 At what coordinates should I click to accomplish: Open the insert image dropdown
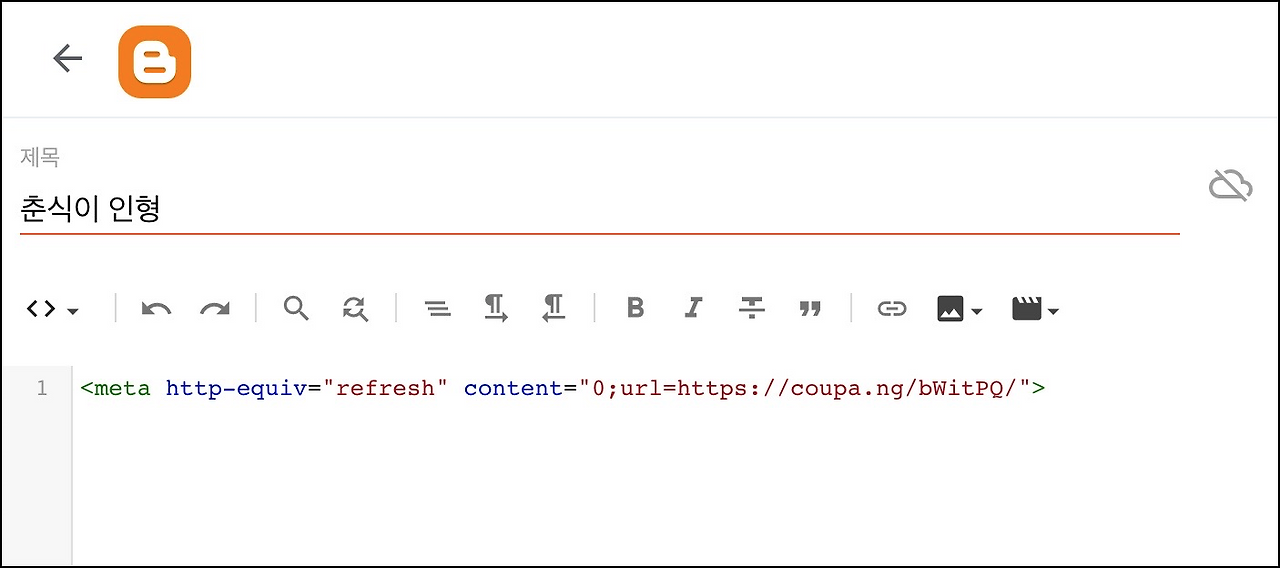960,309
